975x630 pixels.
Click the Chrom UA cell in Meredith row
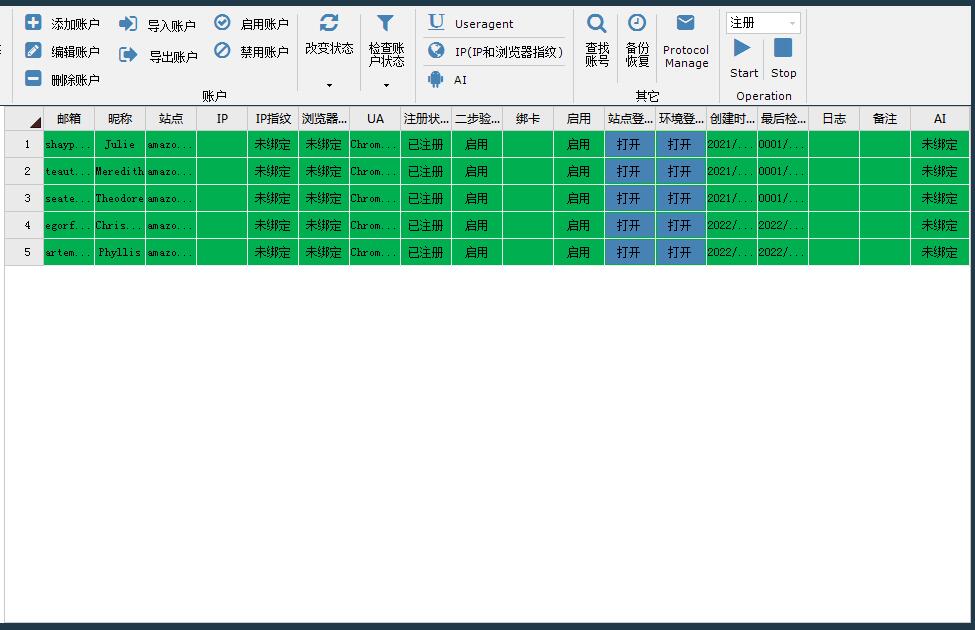(375, 171)
